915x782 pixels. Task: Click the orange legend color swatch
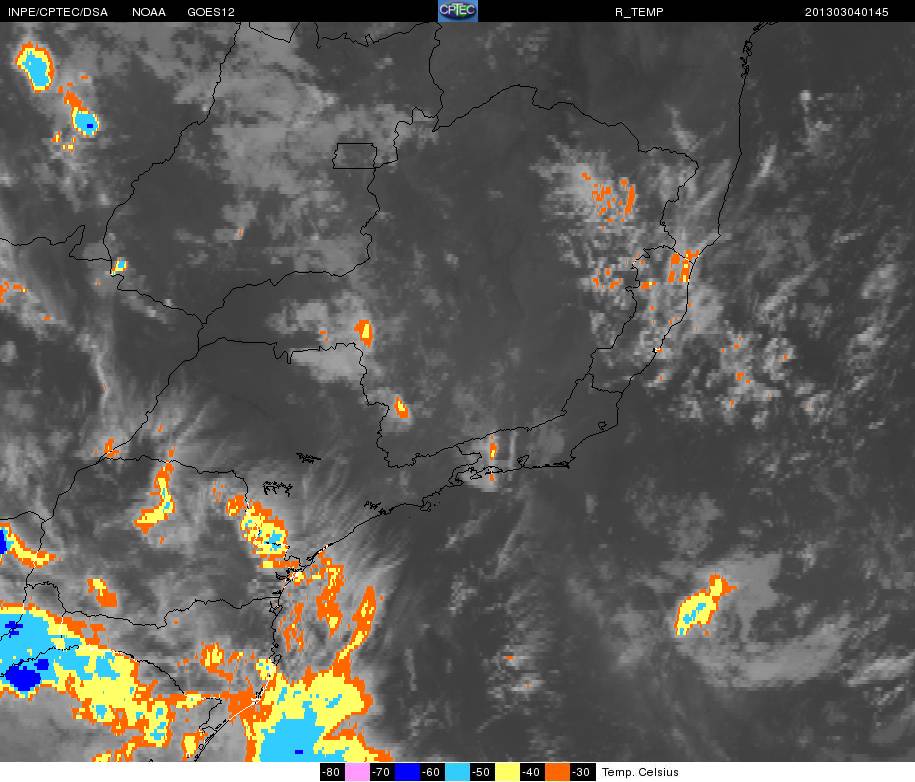coord(558,772)
